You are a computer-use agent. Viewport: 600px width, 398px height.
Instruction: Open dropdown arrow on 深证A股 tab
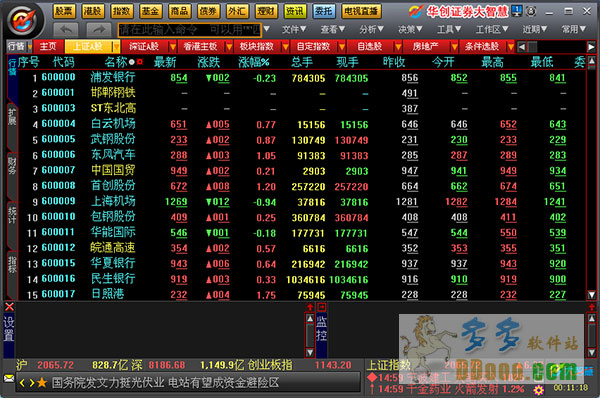click(173, 47)
